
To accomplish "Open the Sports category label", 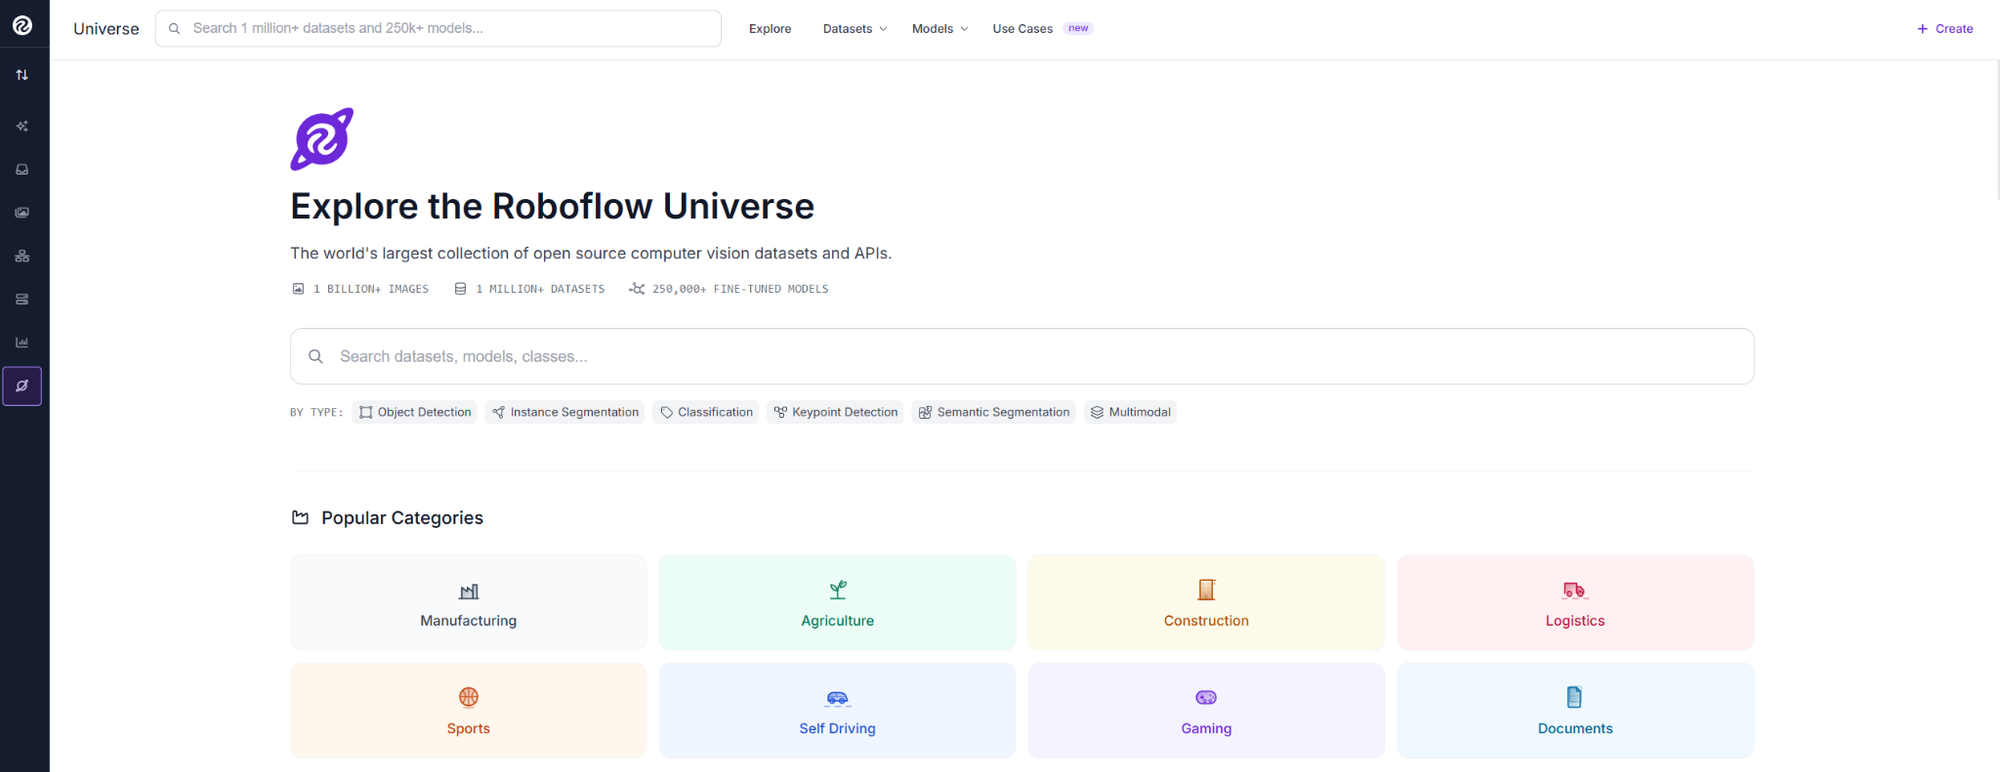I will point(469,729).
